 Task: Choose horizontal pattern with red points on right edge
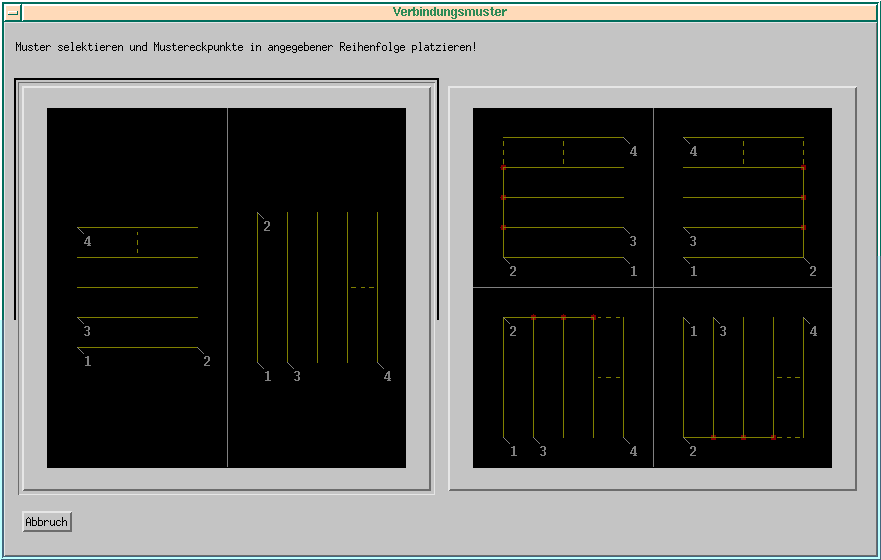click(743, 197)
